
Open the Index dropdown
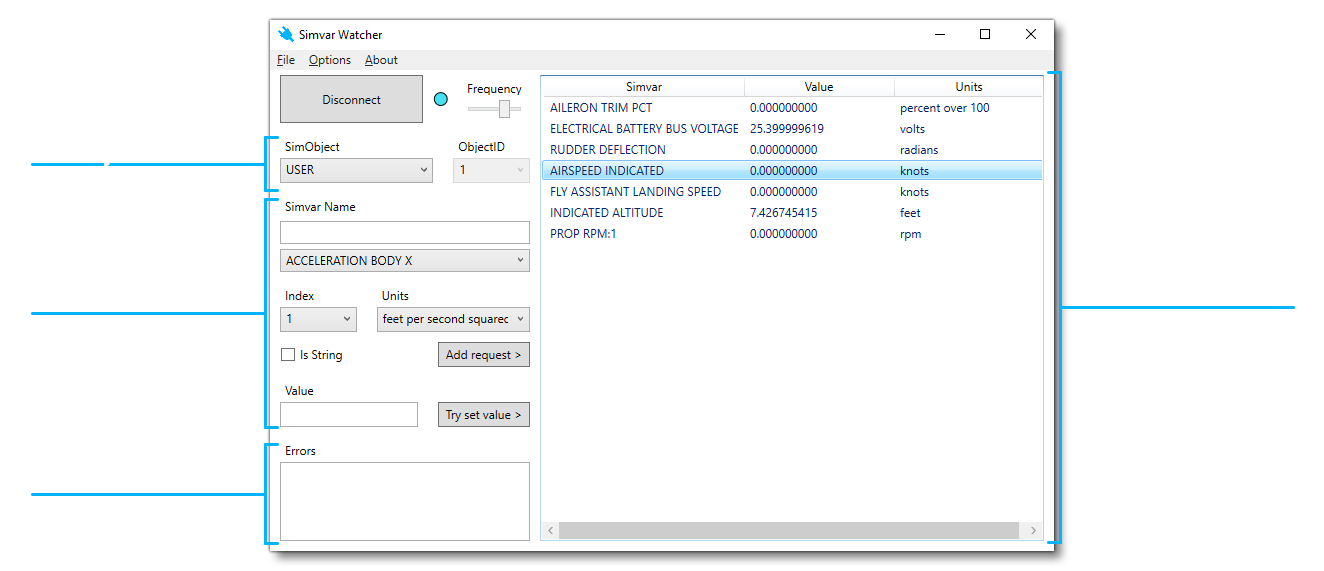pyautogui.click(x=318, y=320)
